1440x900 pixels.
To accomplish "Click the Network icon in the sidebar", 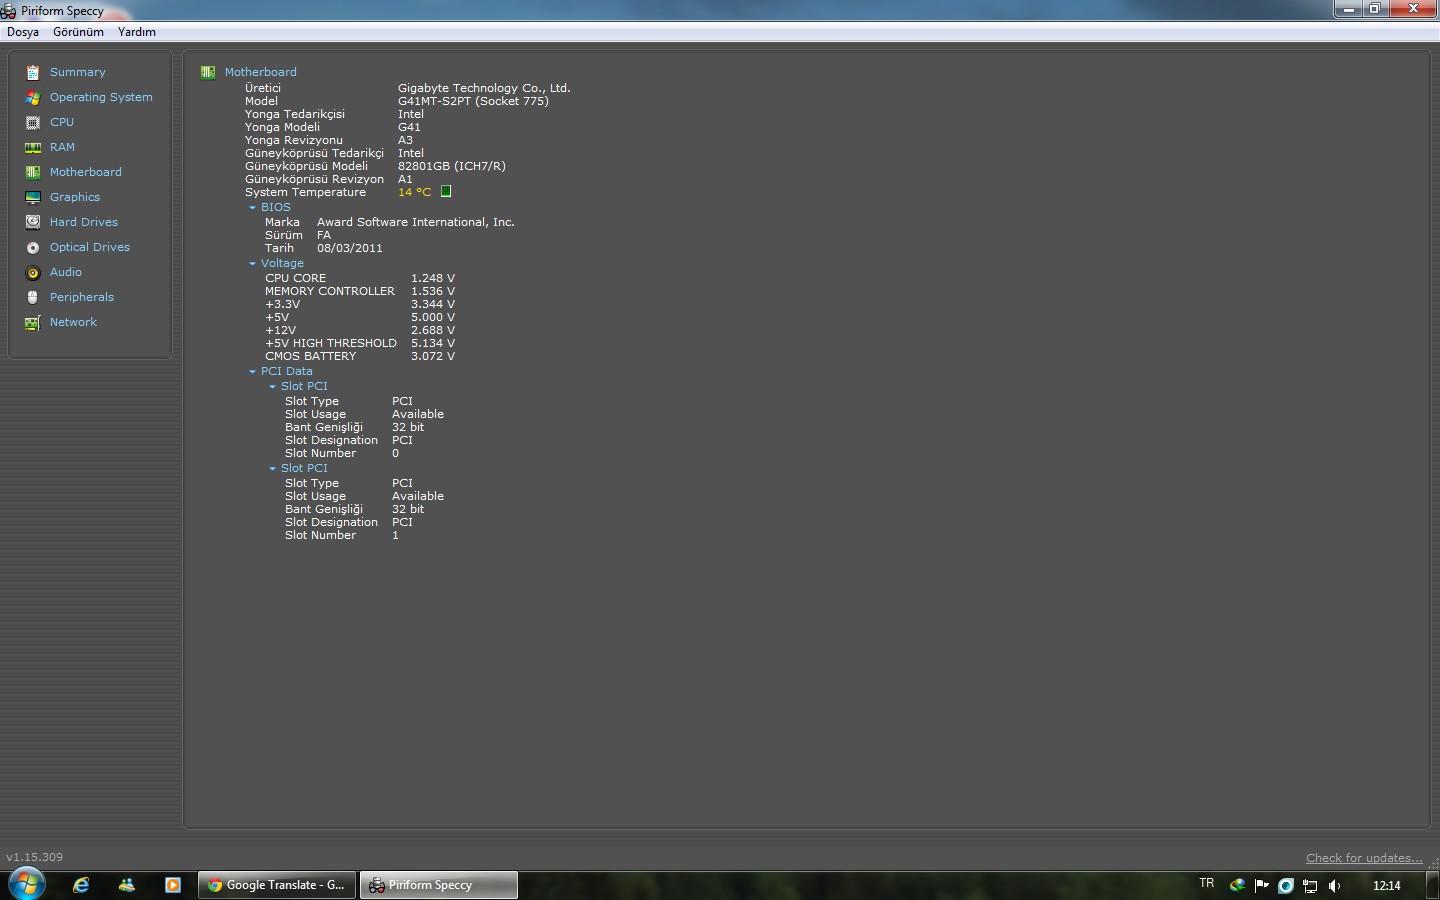I will [x=33, y=322].
